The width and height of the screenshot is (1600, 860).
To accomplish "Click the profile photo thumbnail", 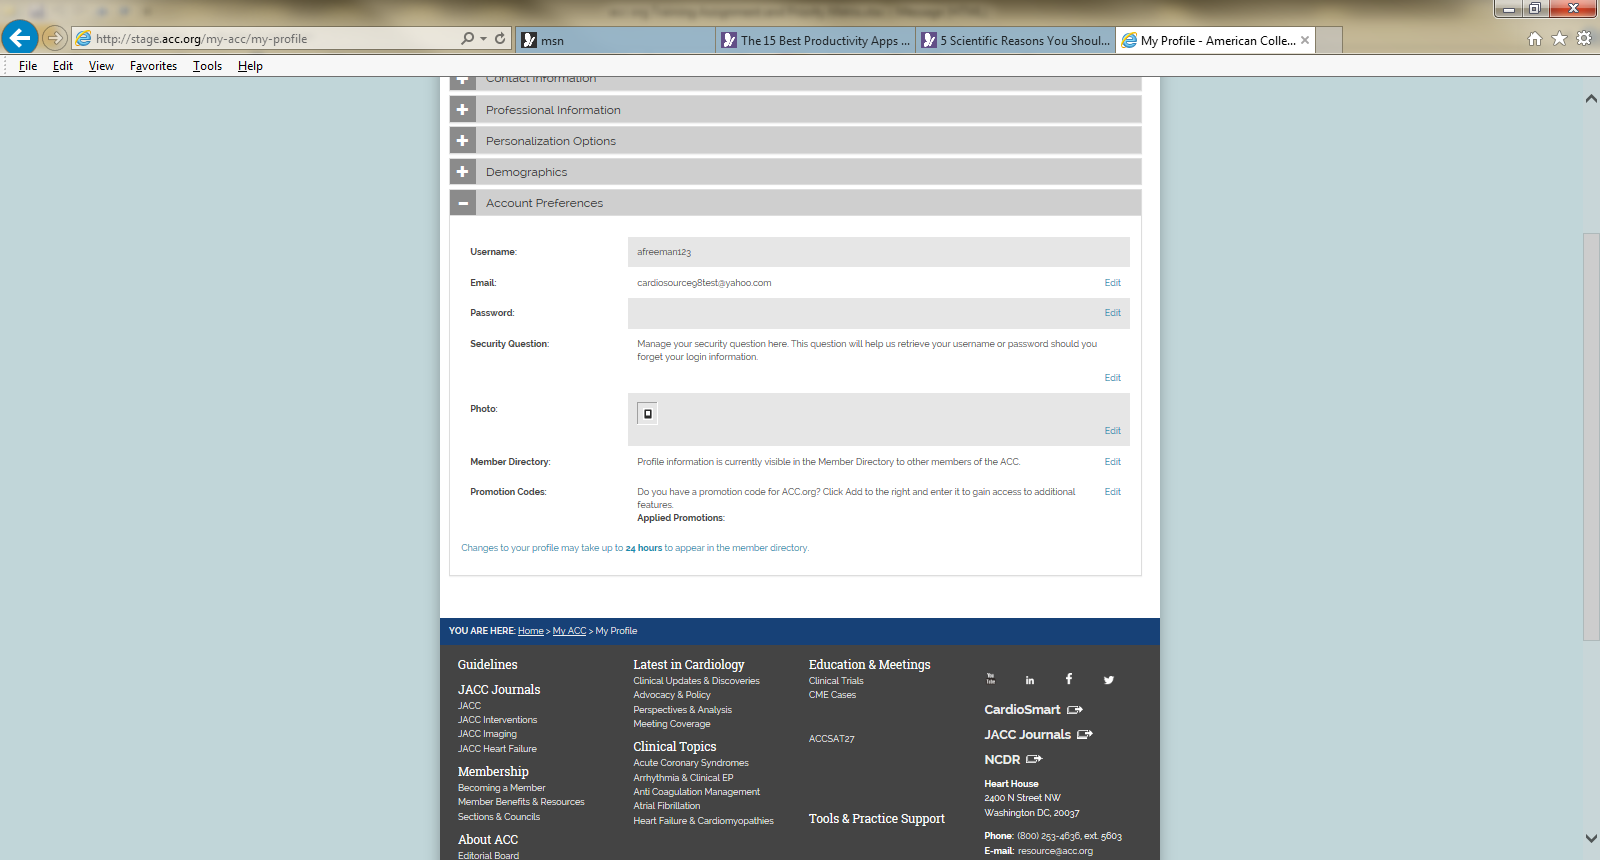I will 648,413.
